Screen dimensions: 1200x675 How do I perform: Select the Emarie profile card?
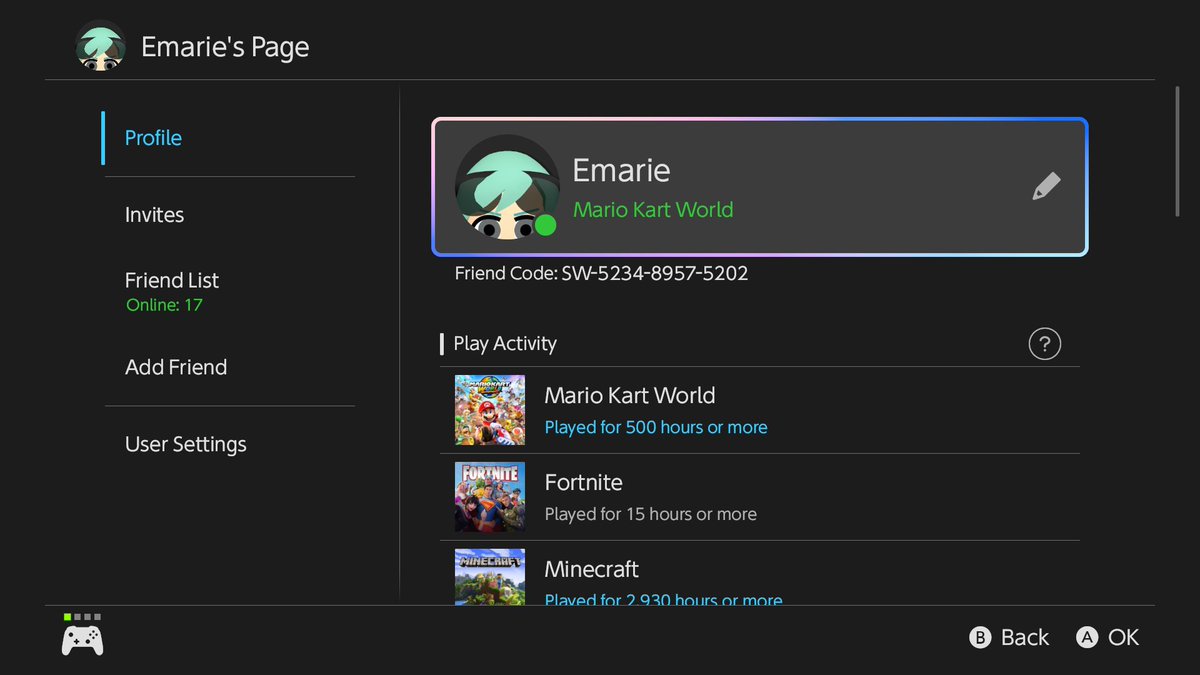click(760, 187)
